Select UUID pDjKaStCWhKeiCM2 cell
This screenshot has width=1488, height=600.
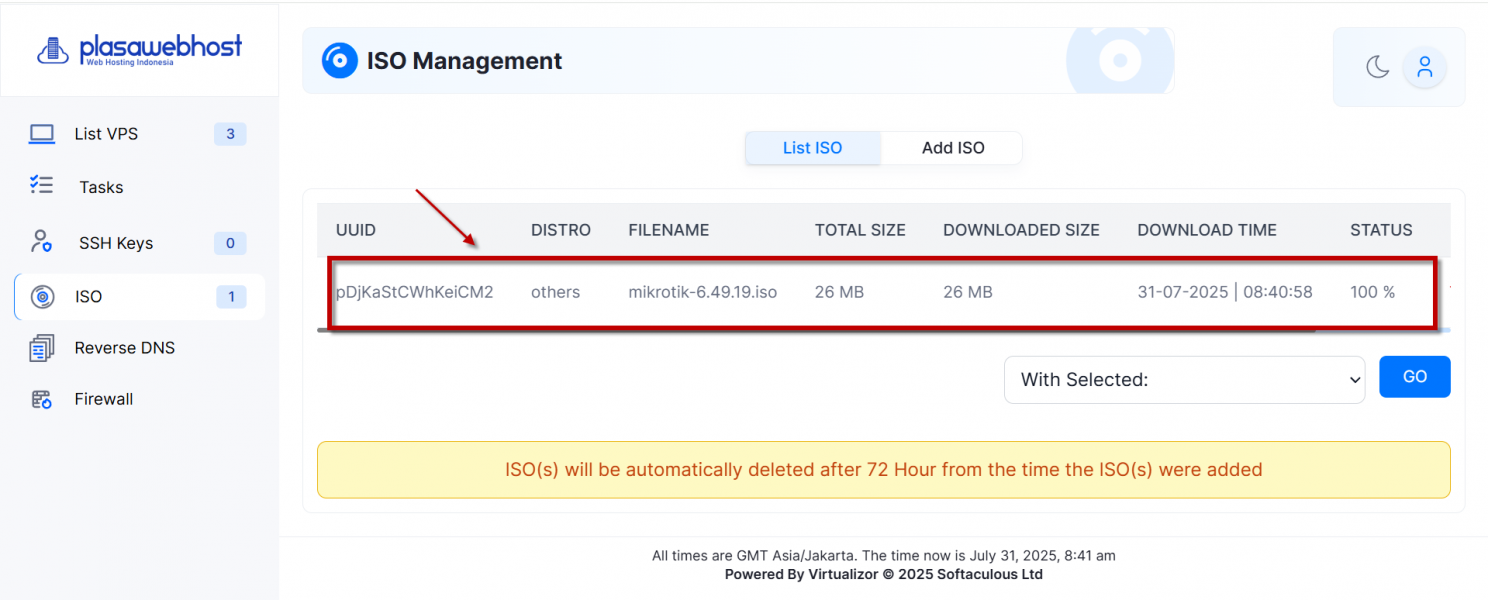[415, 292]
